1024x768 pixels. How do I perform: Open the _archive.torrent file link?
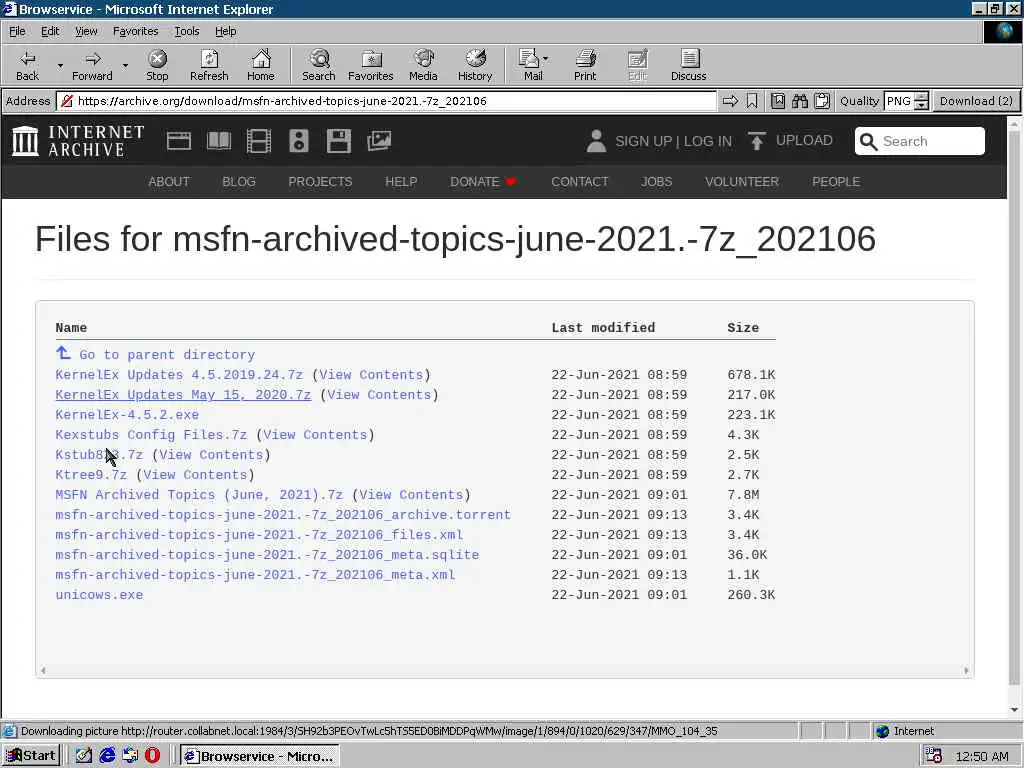click(283, 515)
